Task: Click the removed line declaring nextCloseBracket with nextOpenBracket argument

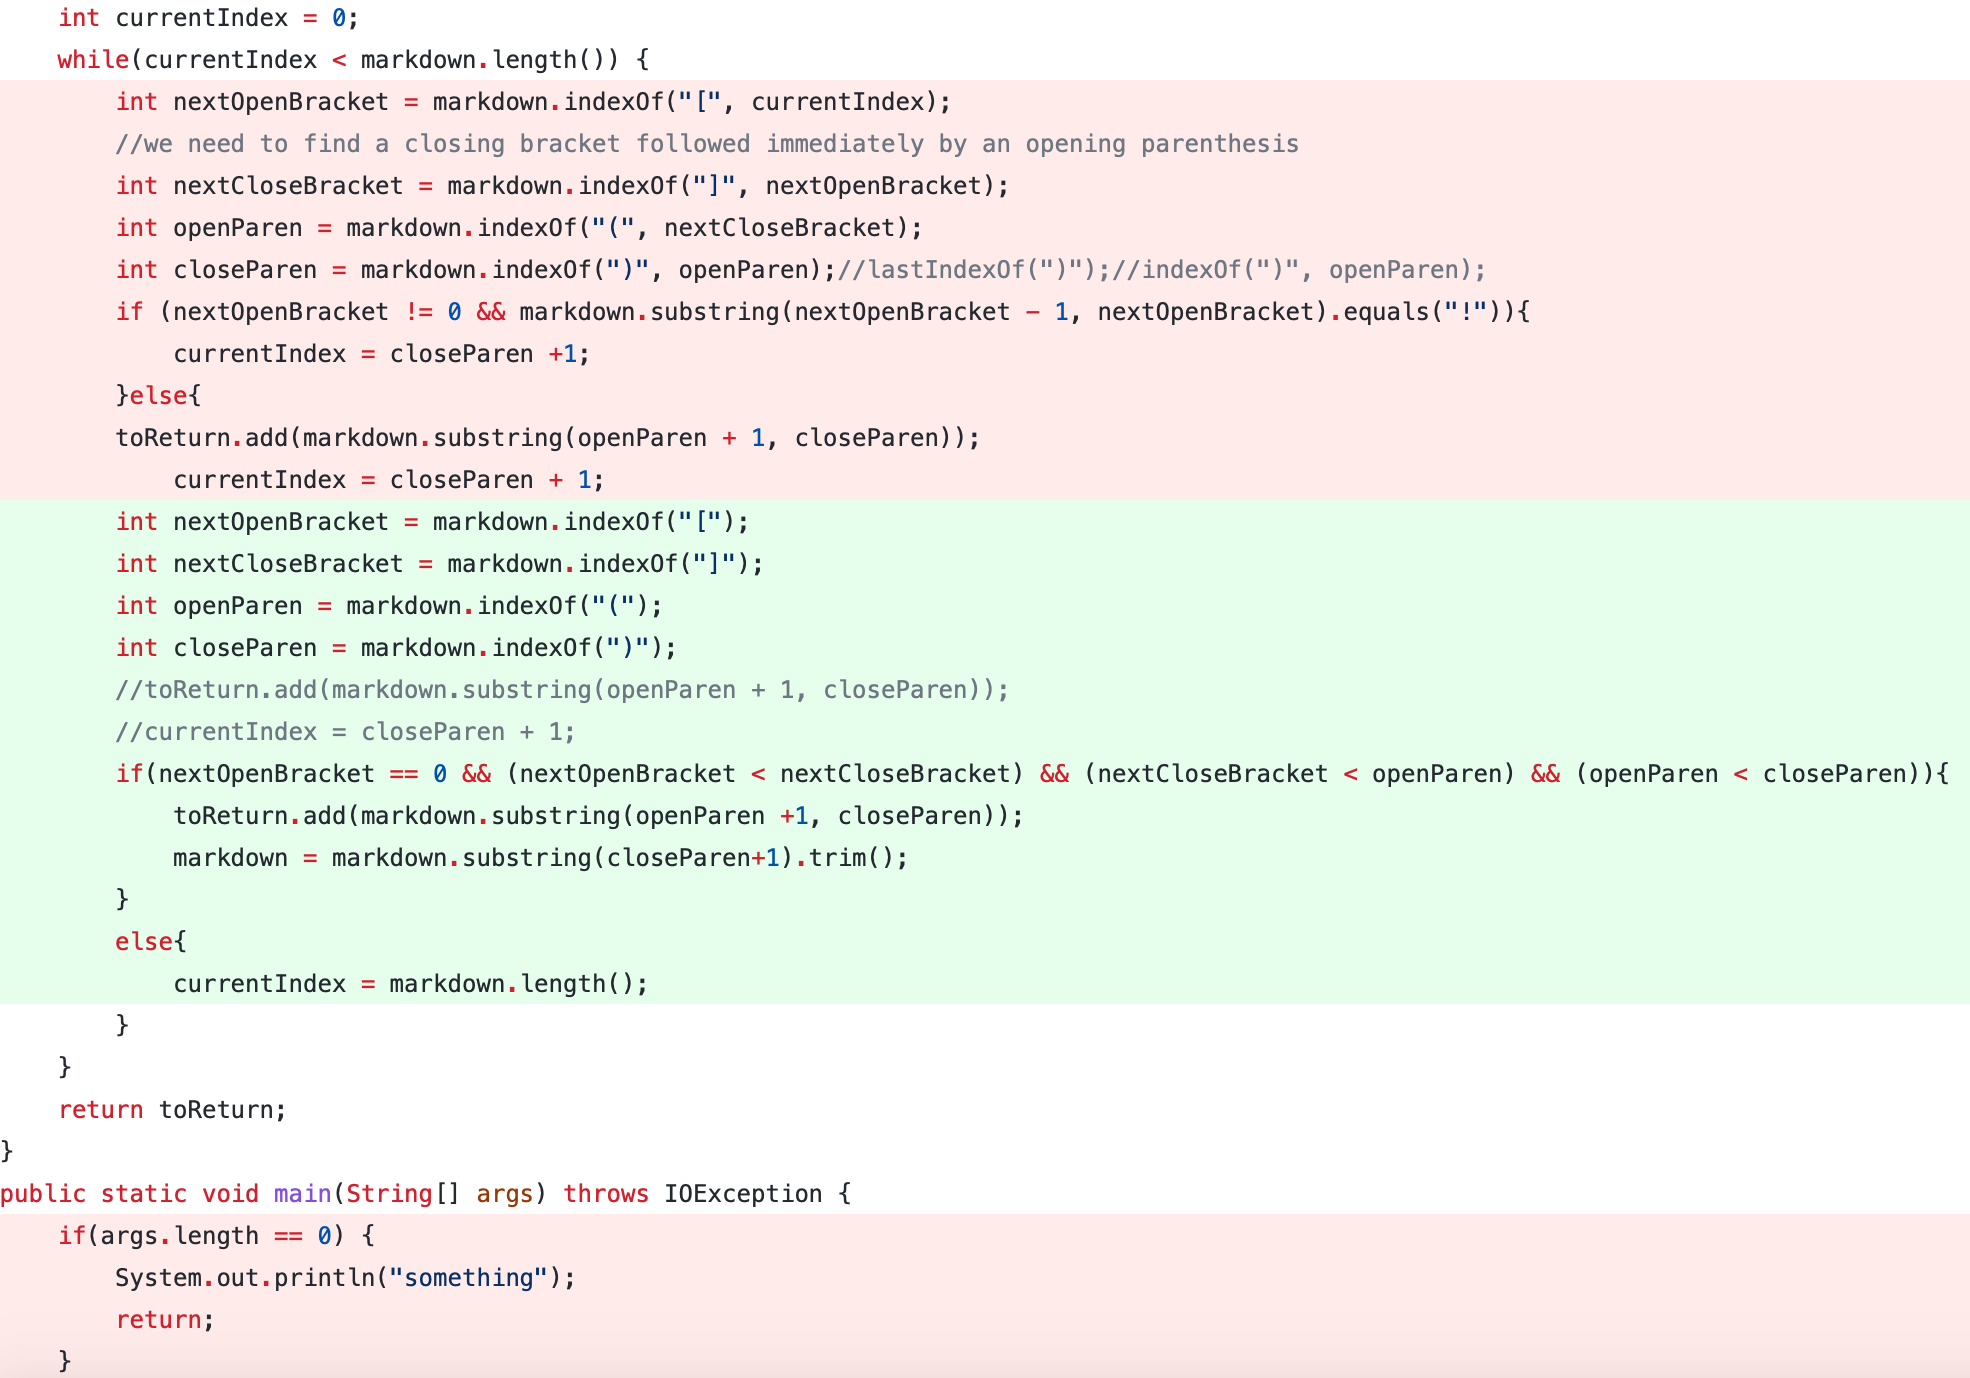Action: click(x=561, y=186)
